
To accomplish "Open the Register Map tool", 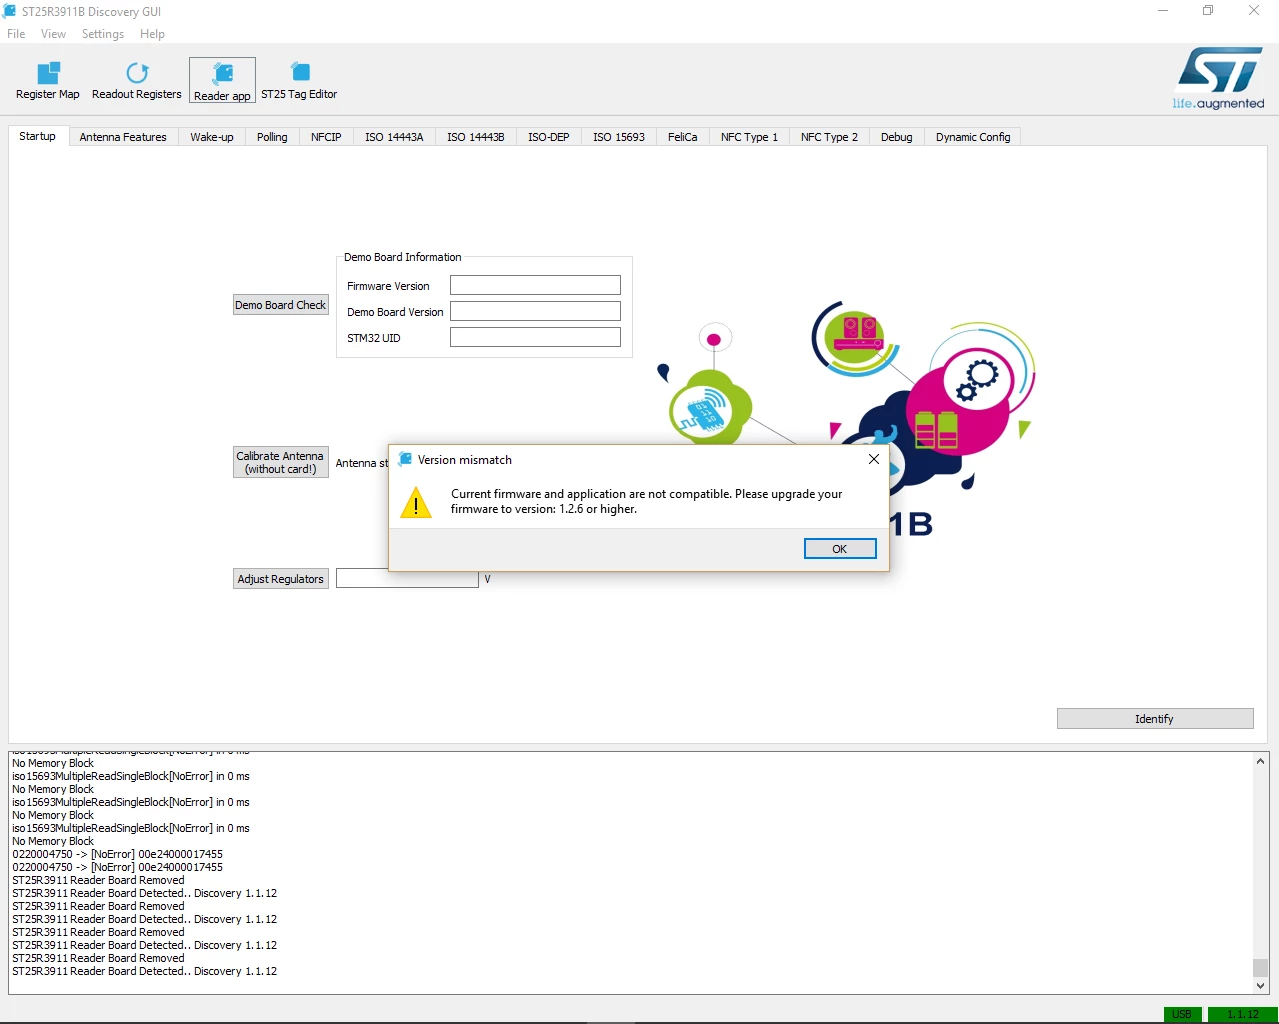I will (47, 80).
